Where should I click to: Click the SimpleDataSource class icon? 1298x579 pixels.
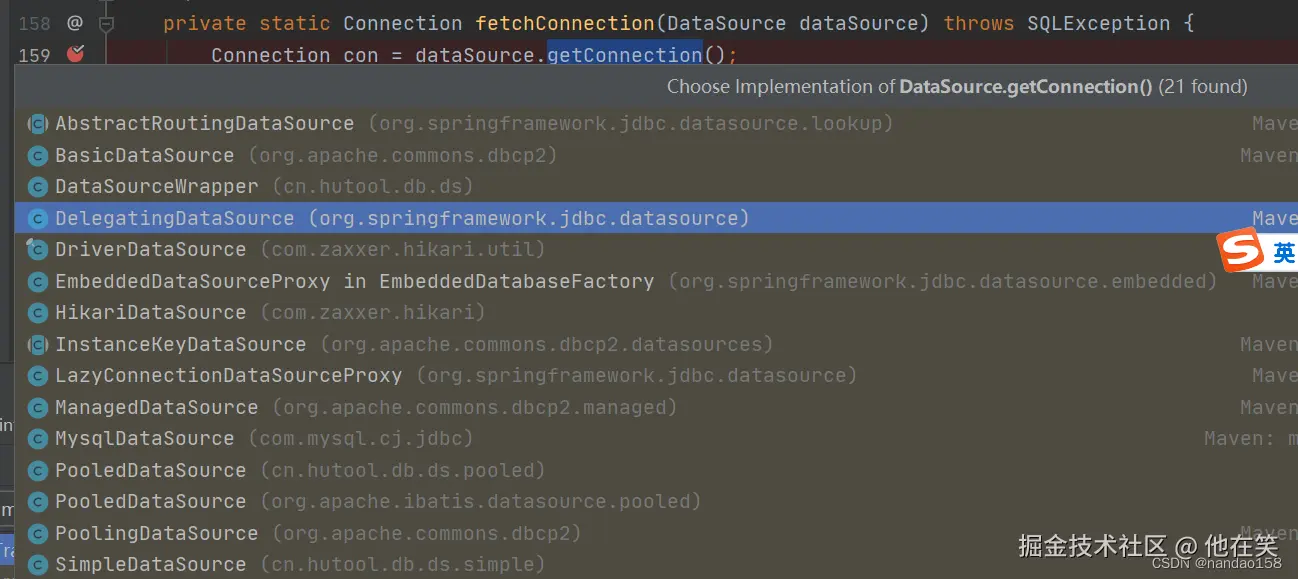[38, 564]
